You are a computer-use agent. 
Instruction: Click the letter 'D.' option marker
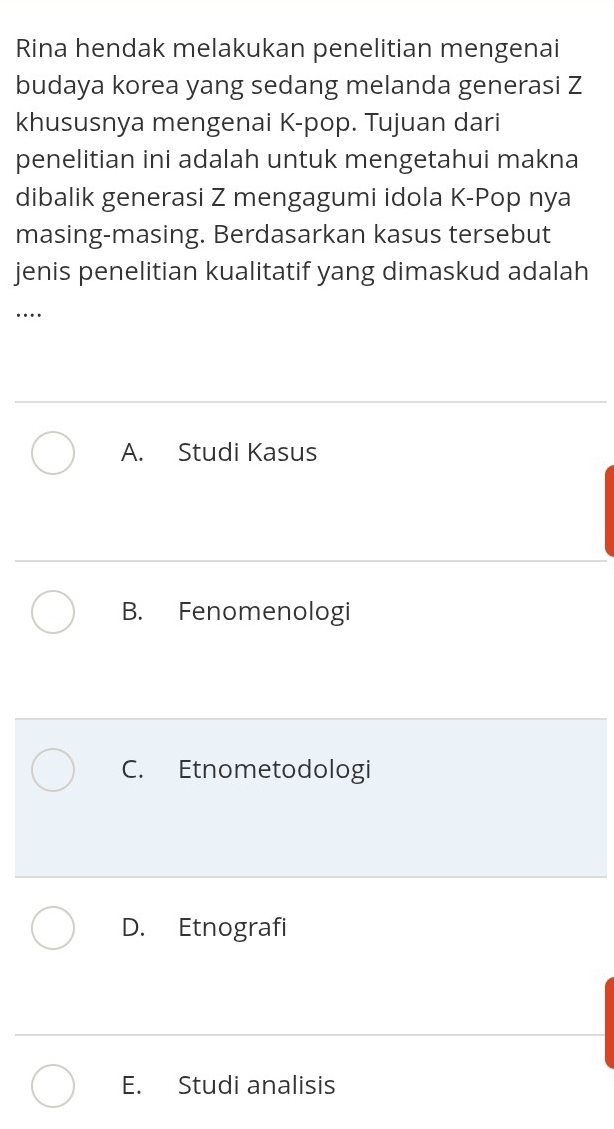coord(133,927)
